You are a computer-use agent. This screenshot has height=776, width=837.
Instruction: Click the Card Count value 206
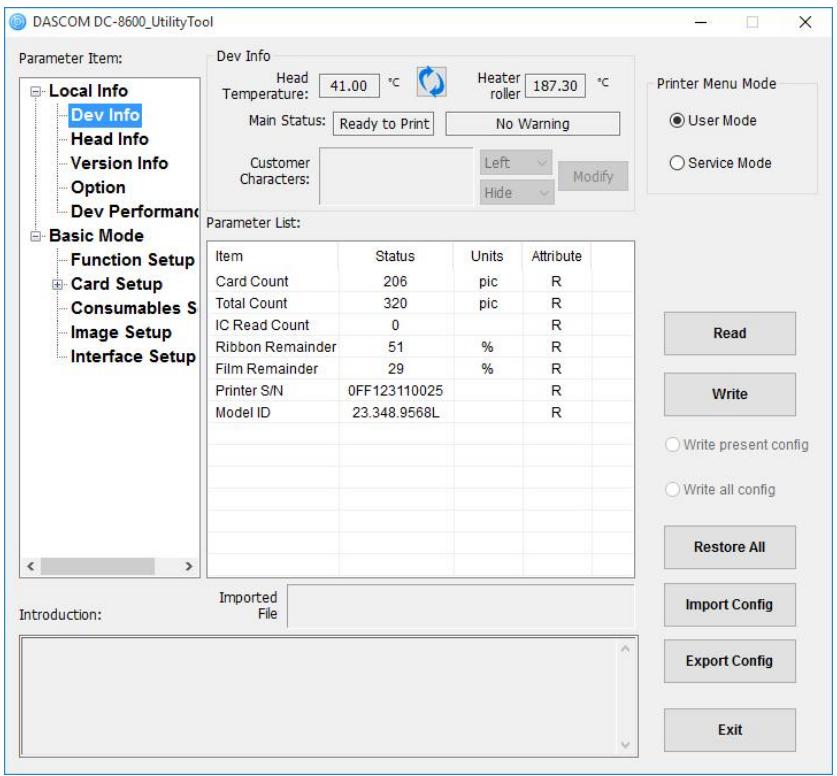coord(395,281)
